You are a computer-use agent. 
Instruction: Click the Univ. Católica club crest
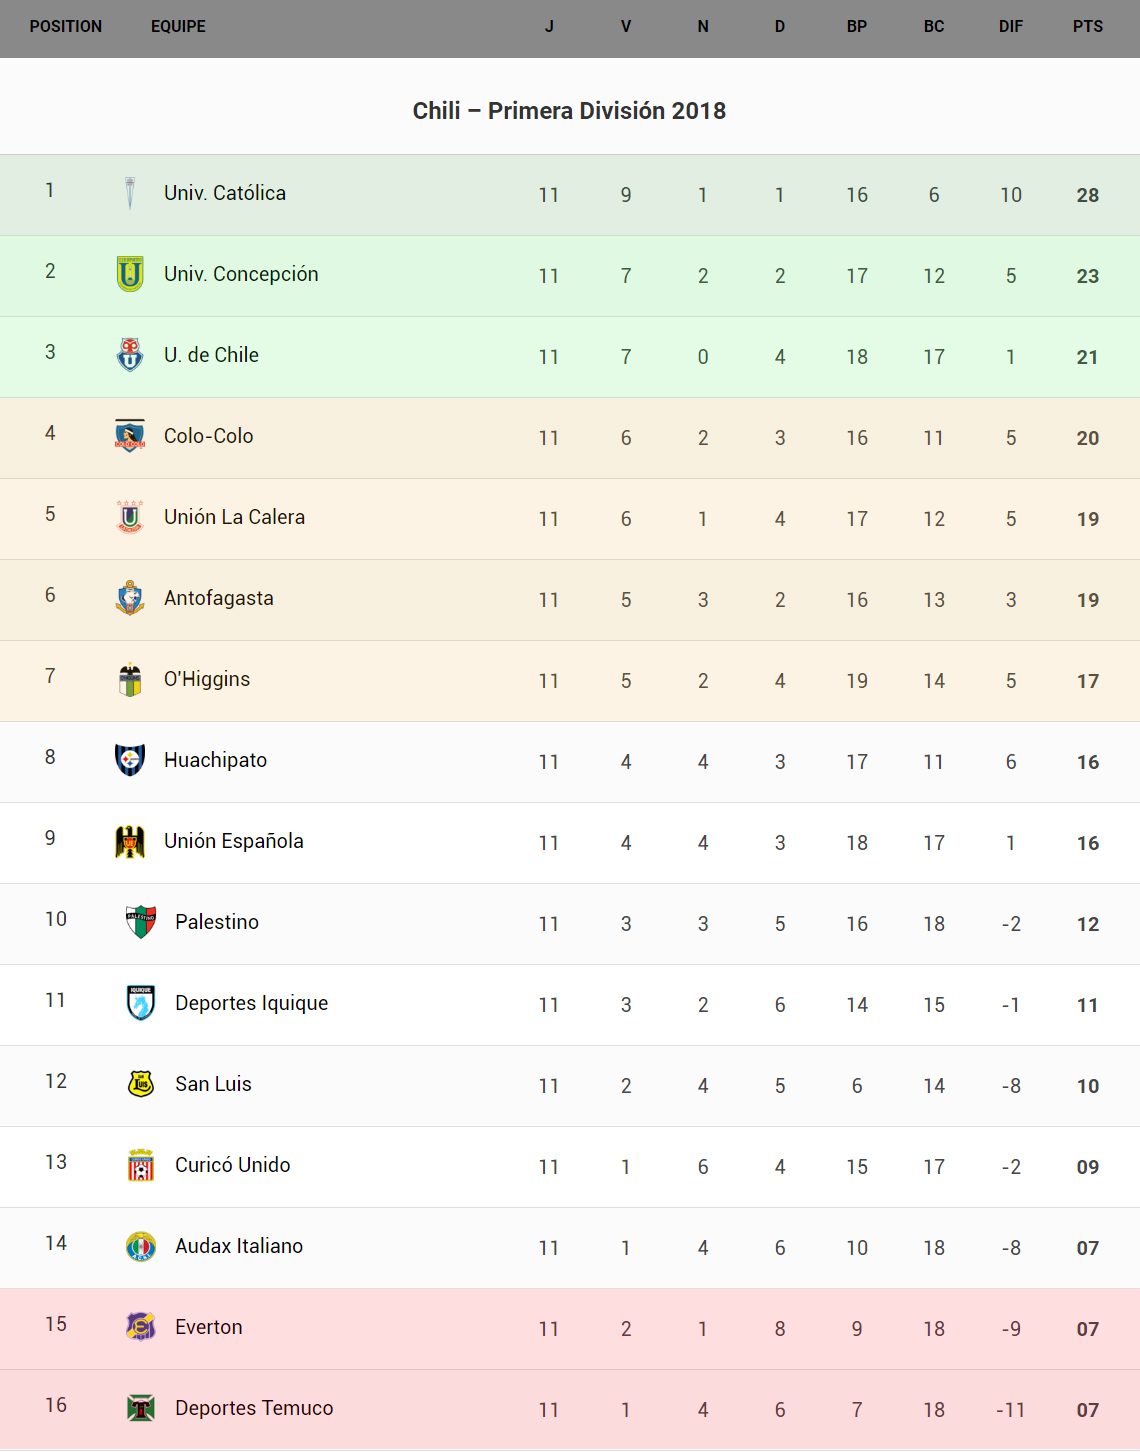130,193
